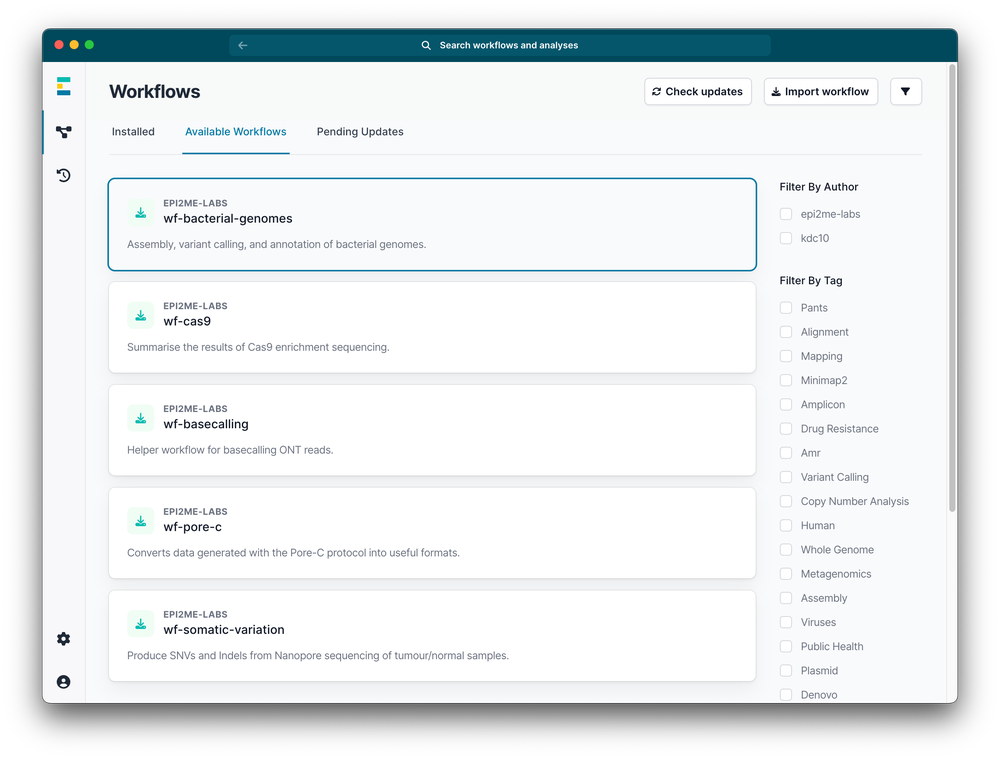1000x759 pixels.
Task: Check the epi2me-labs author filter
Action: tap(786, 214)
